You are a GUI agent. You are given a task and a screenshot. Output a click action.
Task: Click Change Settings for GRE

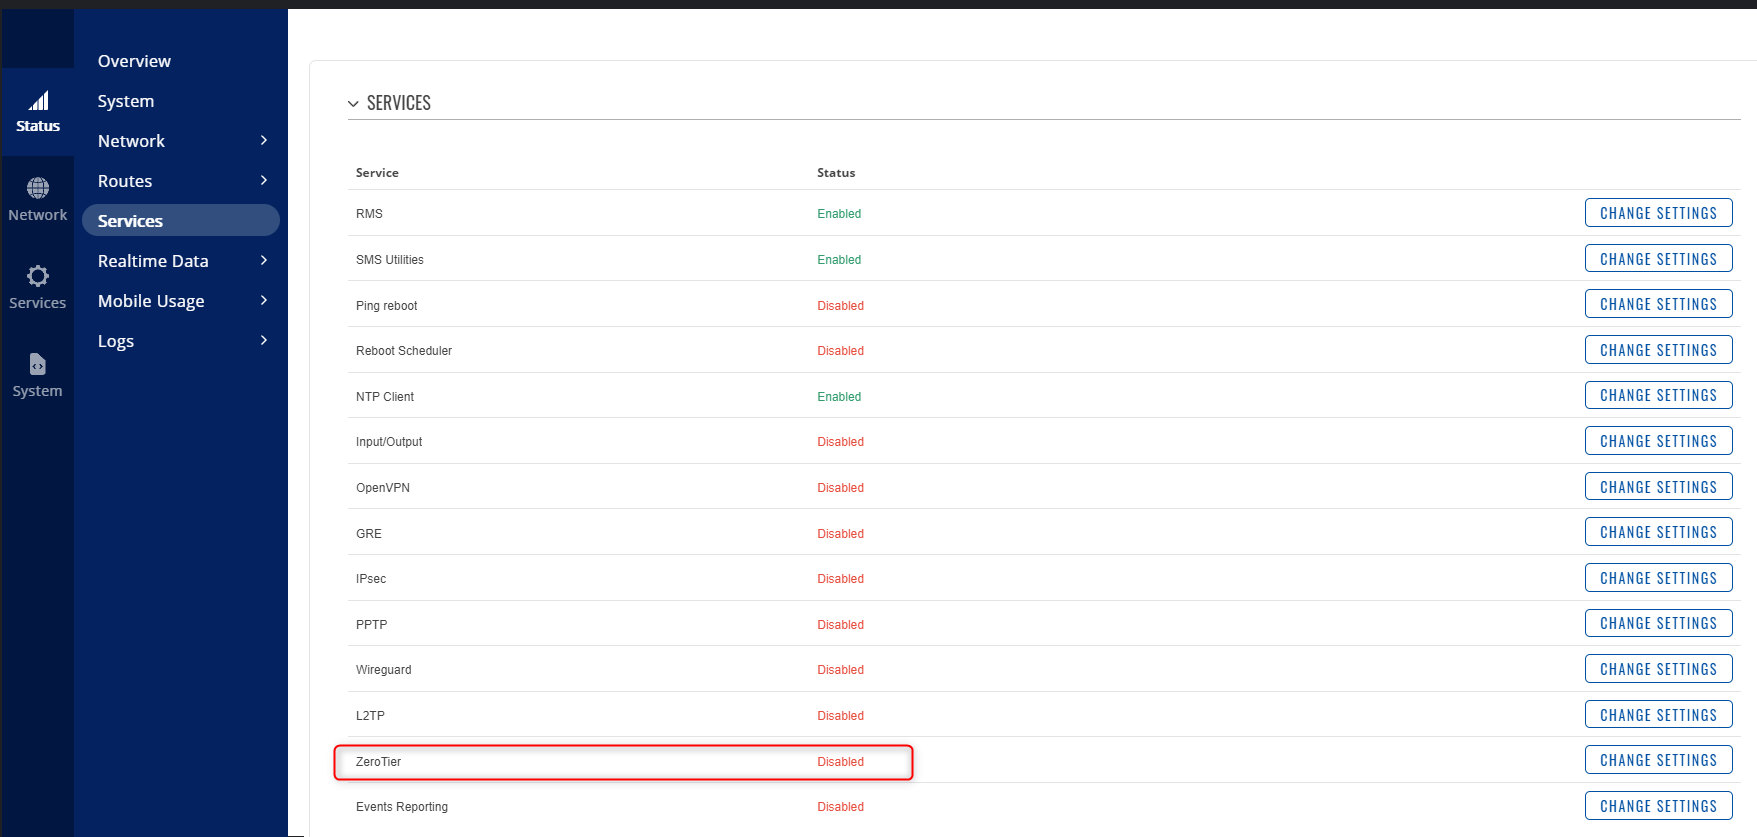(x=1658, y=532)
